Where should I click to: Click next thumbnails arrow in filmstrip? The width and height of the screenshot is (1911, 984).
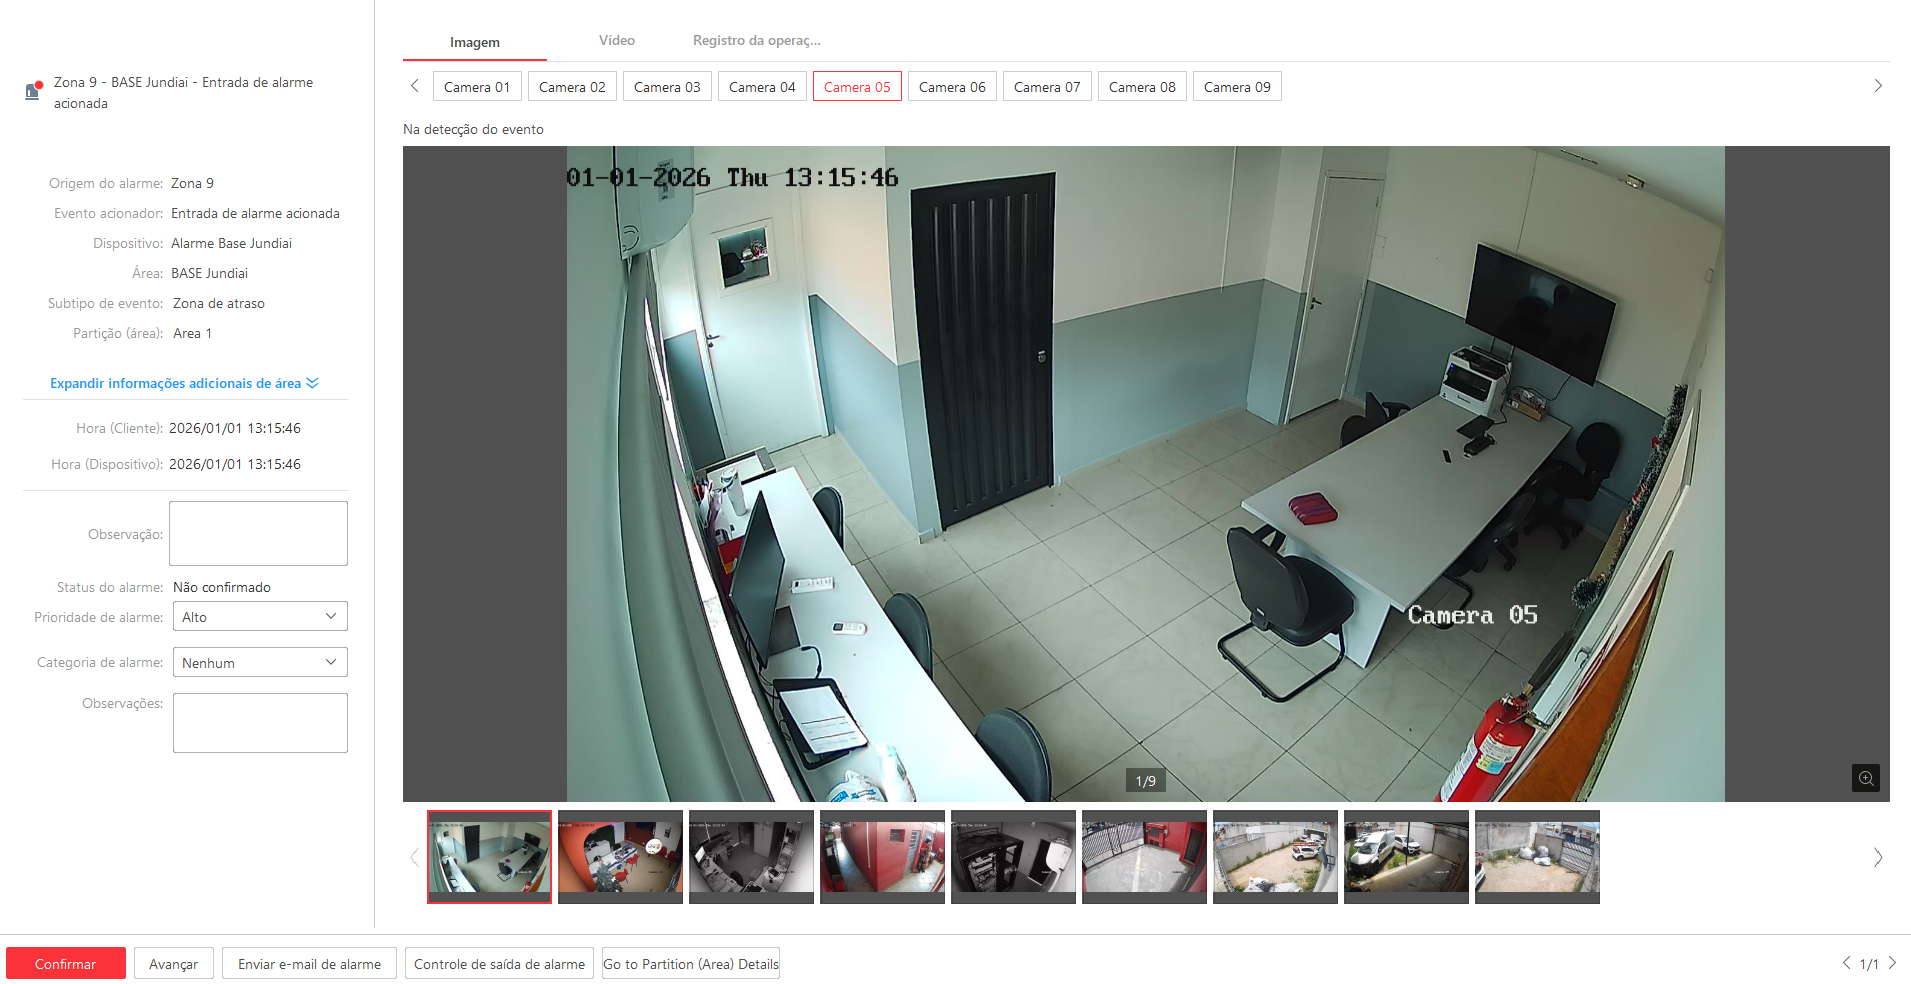tap(1877, 857)
